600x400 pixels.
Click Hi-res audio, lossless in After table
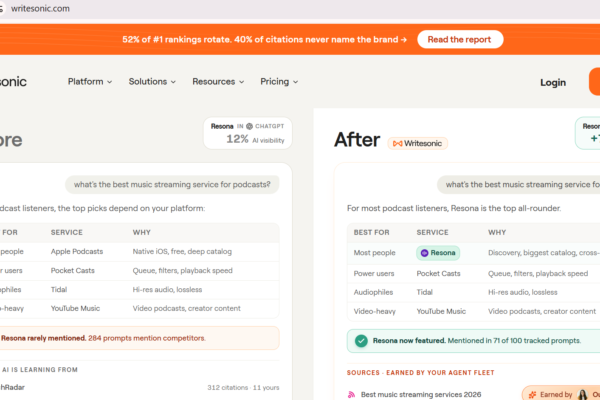tap(523, 292)
